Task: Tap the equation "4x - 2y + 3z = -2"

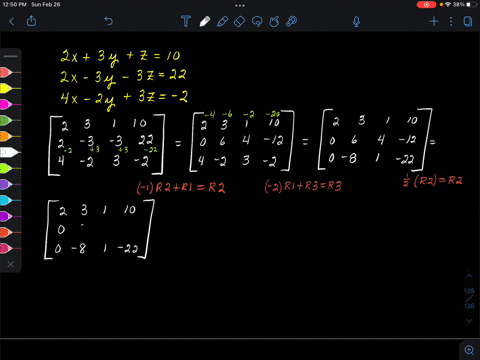Action: pyautogui.click(x=124, y=100)
